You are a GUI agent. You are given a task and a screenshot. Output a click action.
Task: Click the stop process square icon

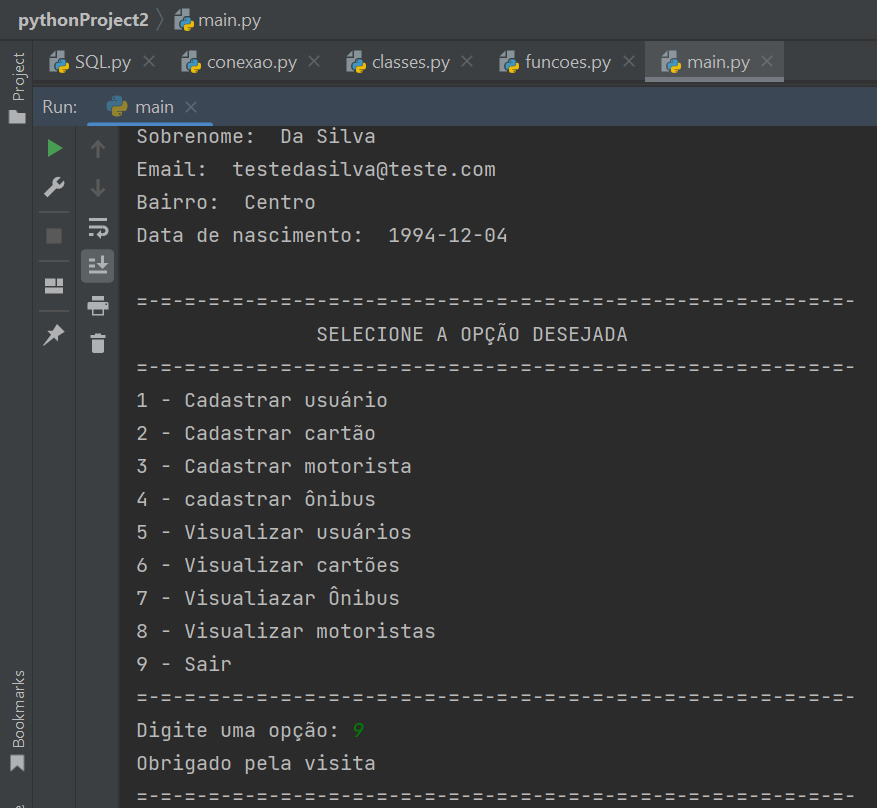(x=54, y=236)
